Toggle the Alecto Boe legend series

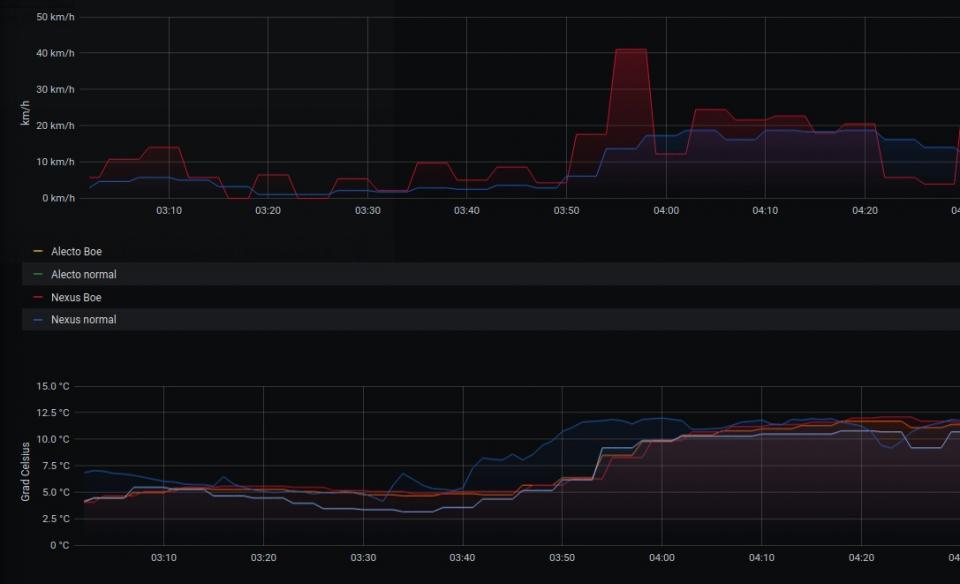(76, 252)
